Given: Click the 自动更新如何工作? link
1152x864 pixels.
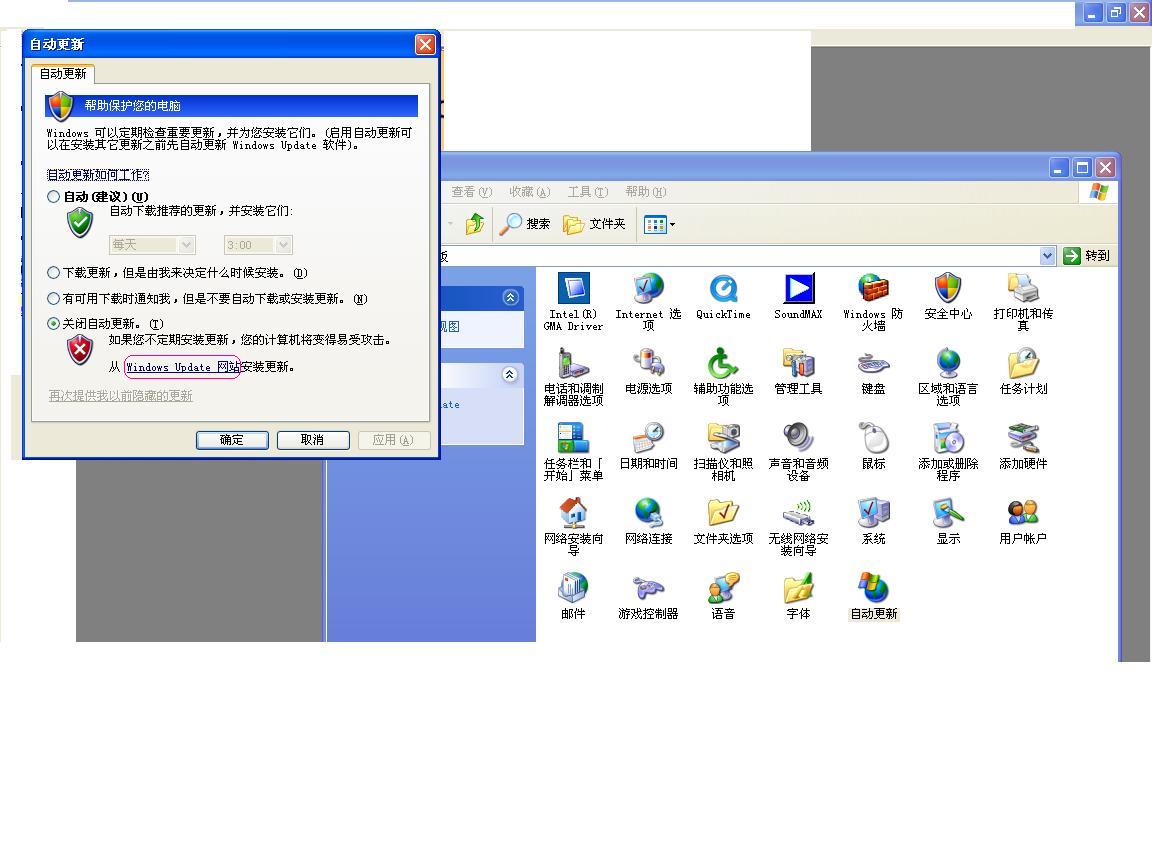Looking at the screenshot, I should pos(98,175).
